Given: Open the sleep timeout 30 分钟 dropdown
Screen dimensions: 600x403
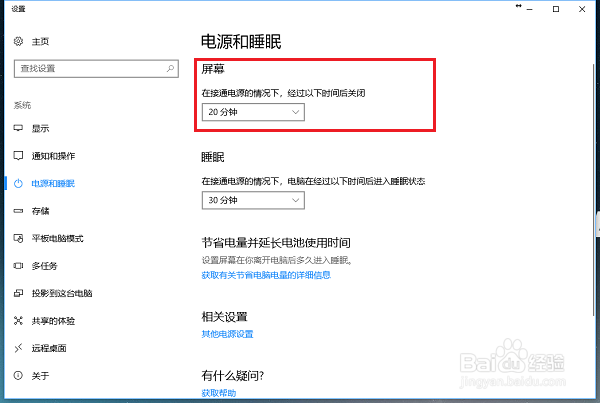Looking at the screenshot, I should coord(253,200).
